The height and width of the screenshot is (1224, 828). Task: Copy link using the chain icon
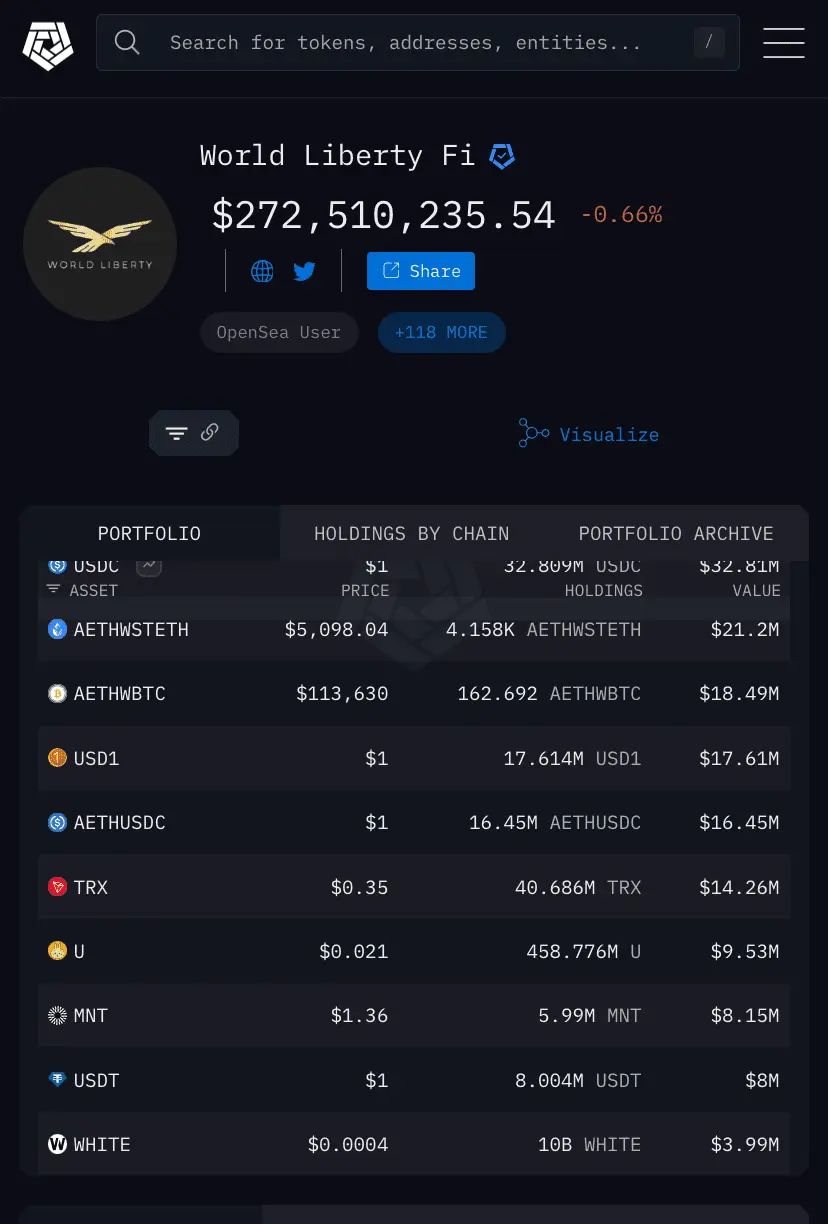[x=209, y=432]
